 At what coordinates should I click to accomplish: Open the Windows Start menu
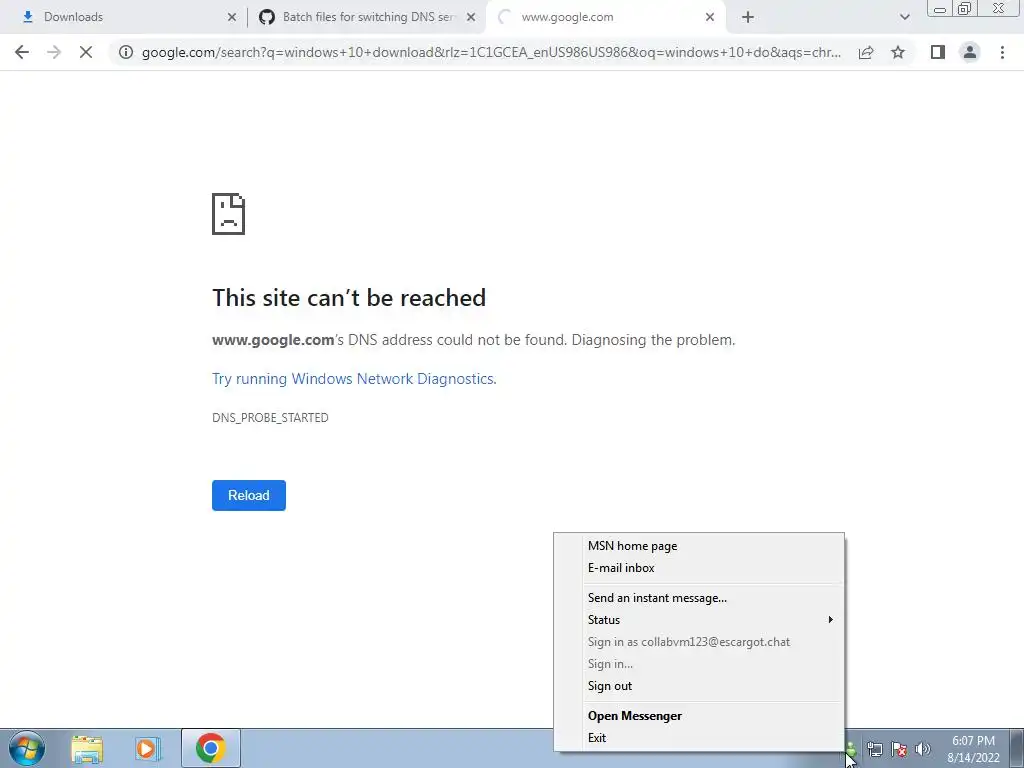(x=27, y=748)
